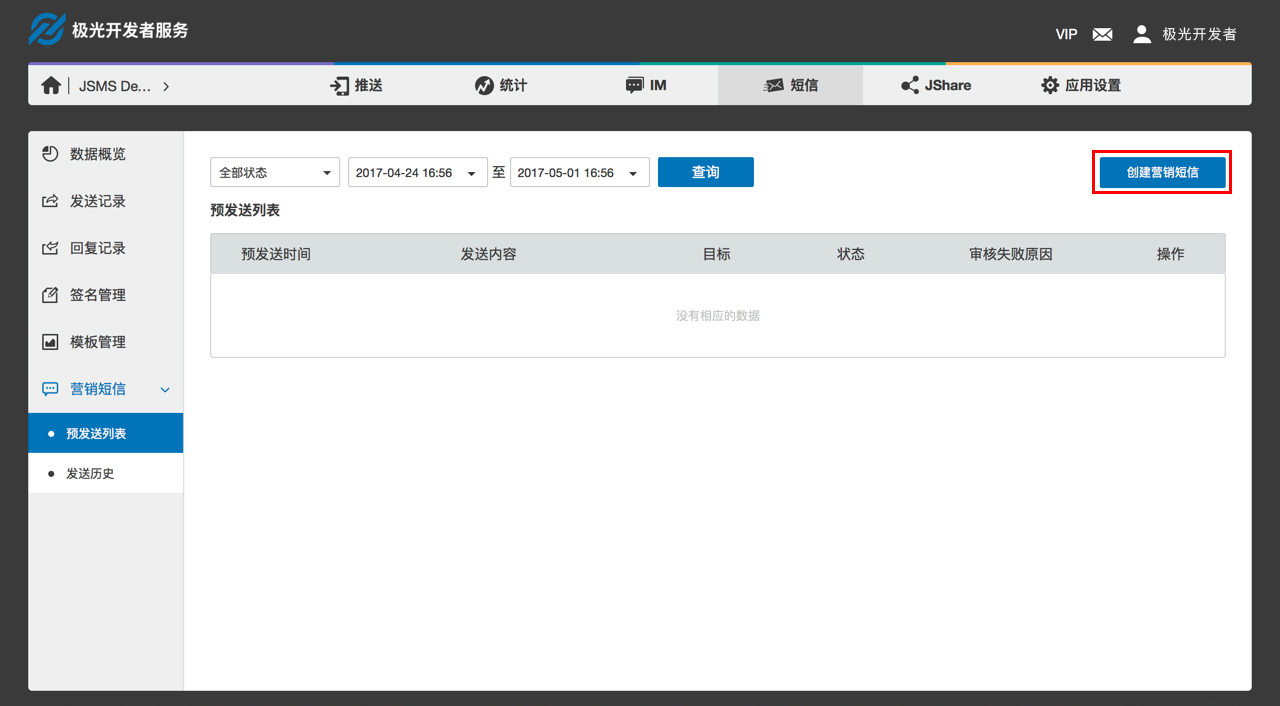
Task: Open the JSMS De... app name
Action: click(x=116, y=86)
